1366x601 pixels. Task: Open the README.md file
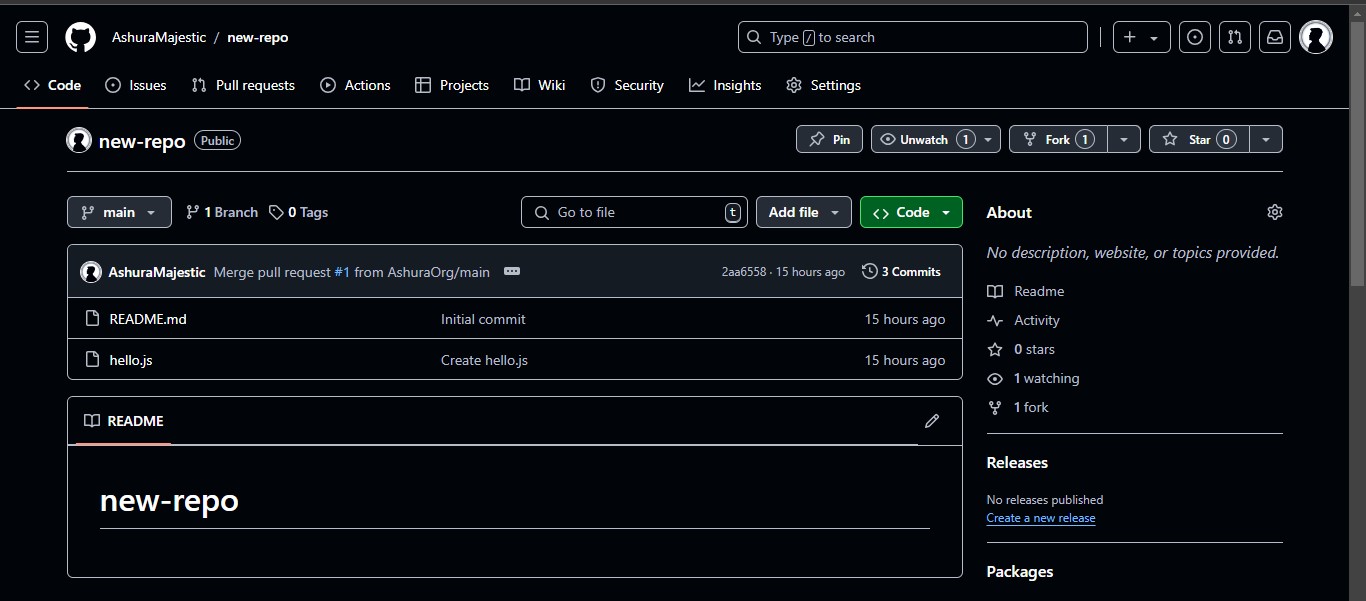tap(148, 319)
